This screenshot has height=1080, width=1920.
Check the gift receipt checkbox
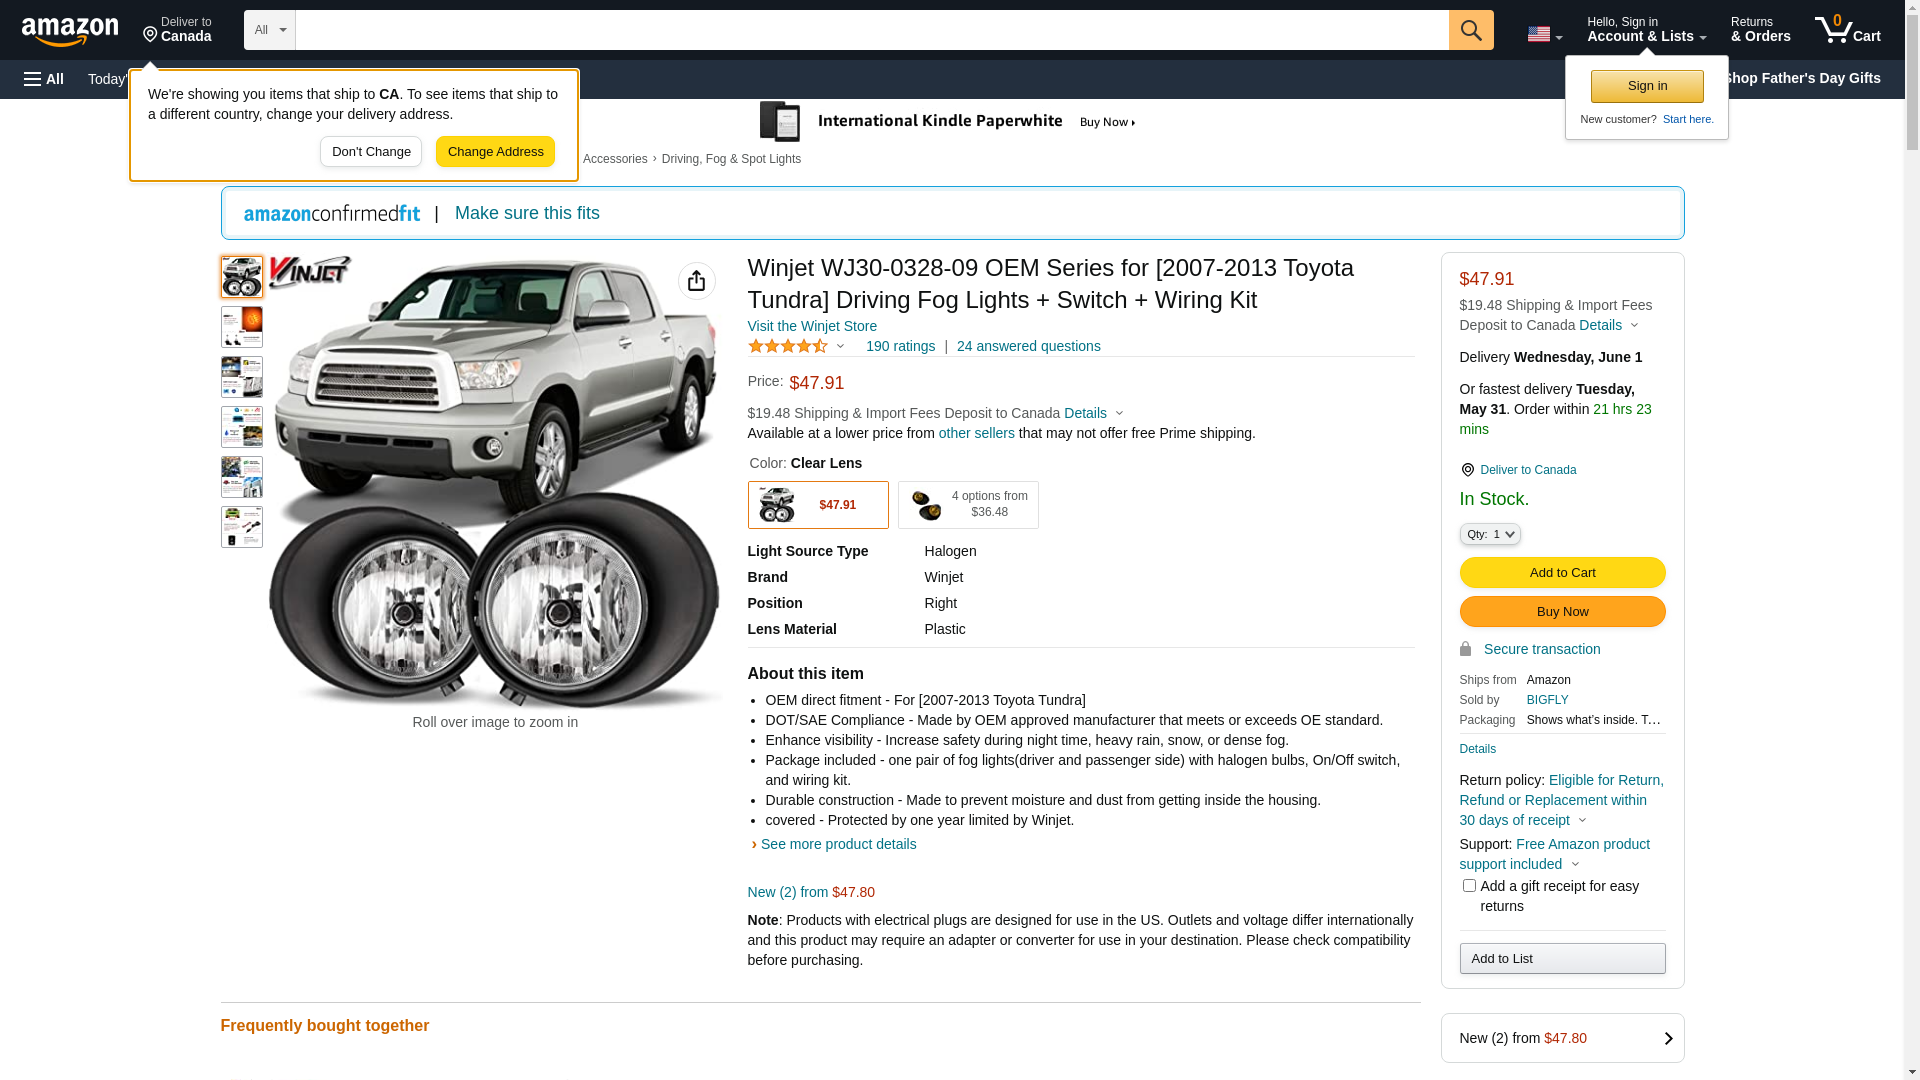tap(1469, 886)
